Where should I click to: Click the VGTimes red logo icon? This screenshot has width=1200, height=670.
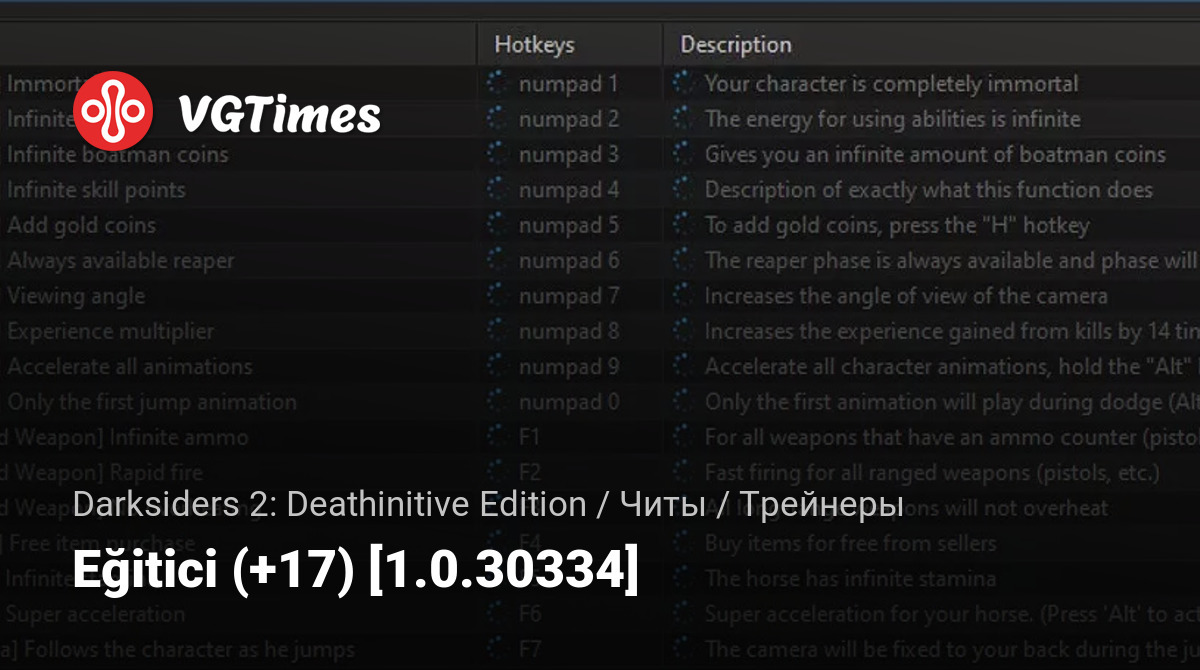[113, 112]
